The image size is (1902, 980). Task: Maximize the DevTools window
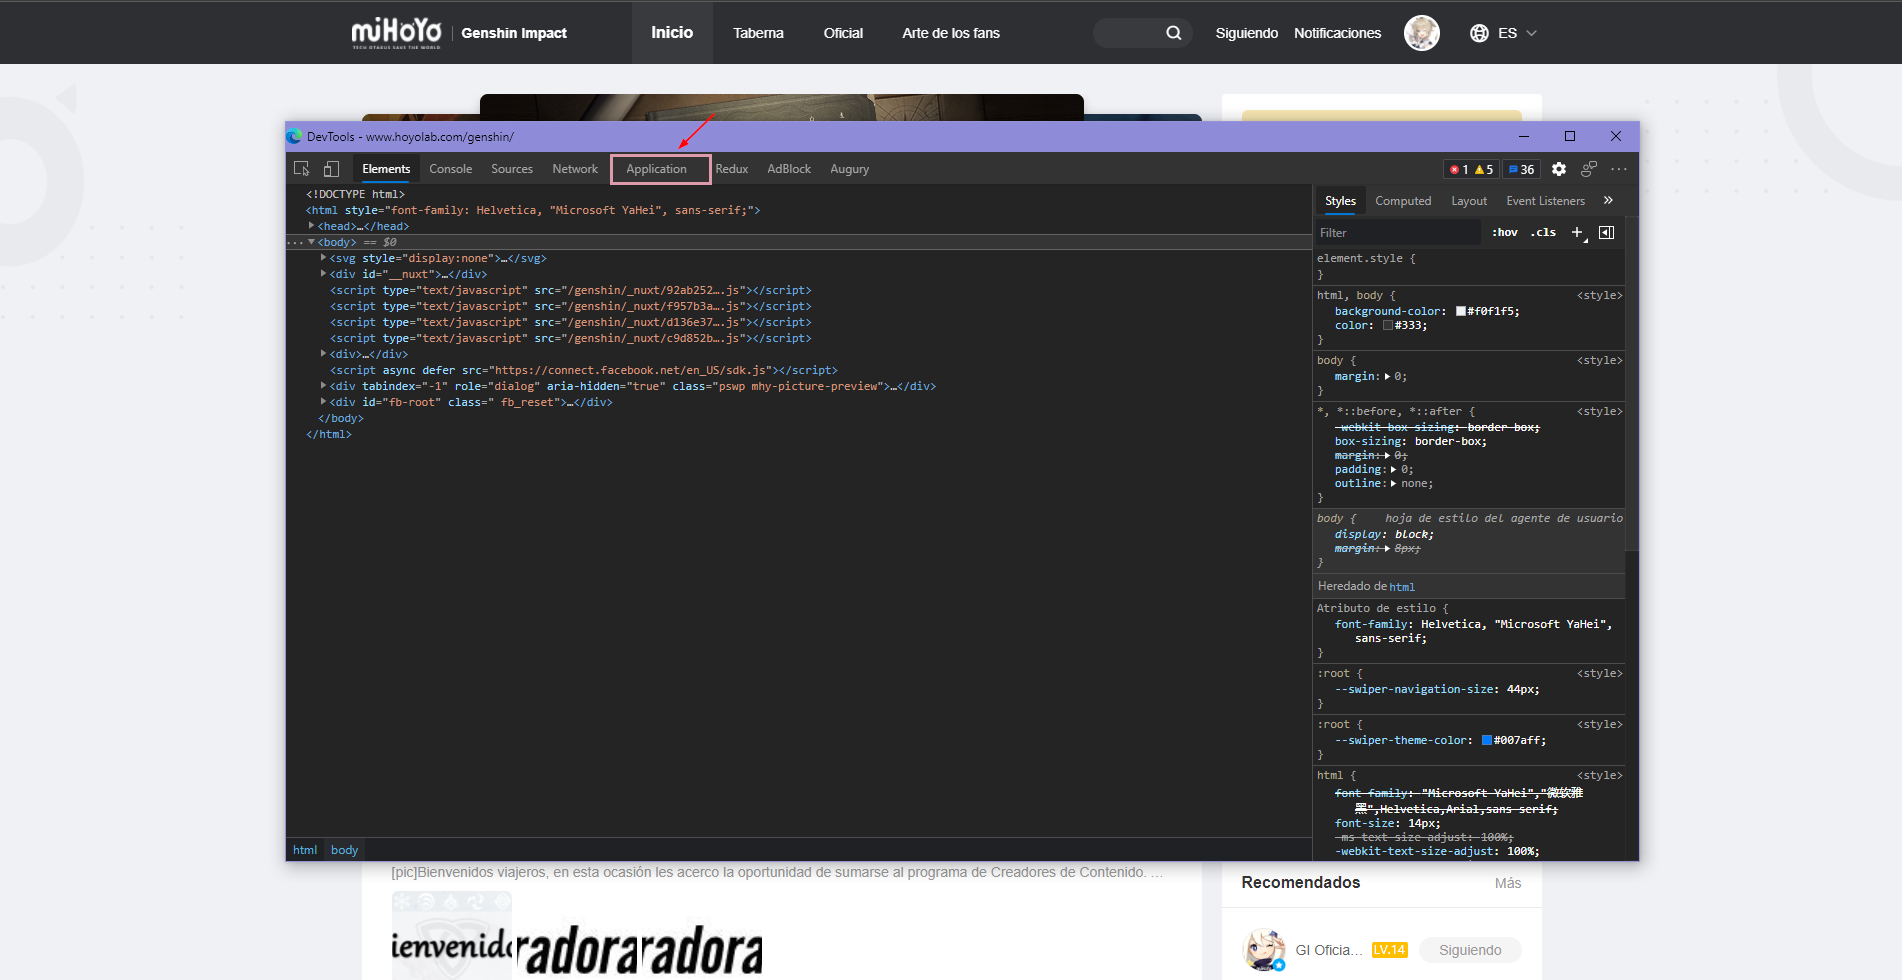[x=1570, y=136]
